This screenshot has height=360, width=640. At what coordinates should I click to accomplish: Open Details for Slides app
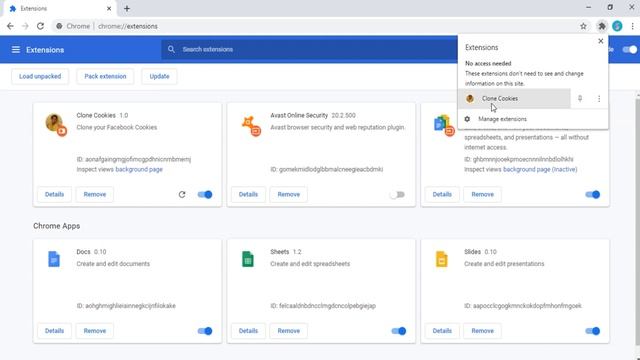442,331
